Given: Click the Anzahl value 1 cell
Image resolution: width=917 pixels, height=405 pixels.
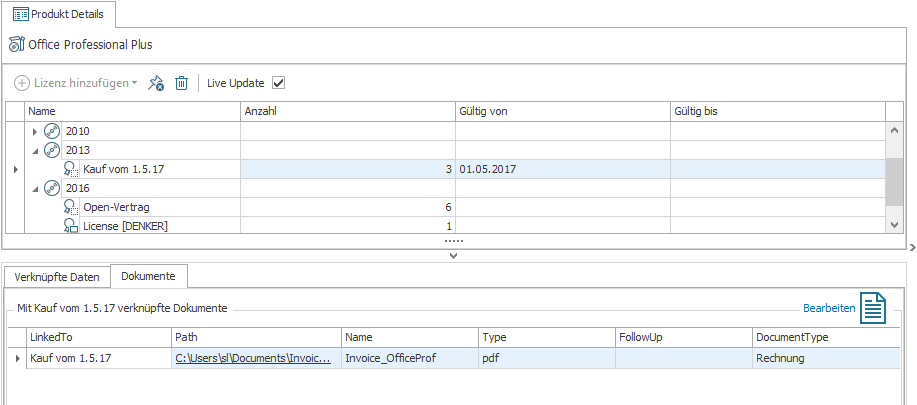Looking at the screenshot, I should (348, 226).
